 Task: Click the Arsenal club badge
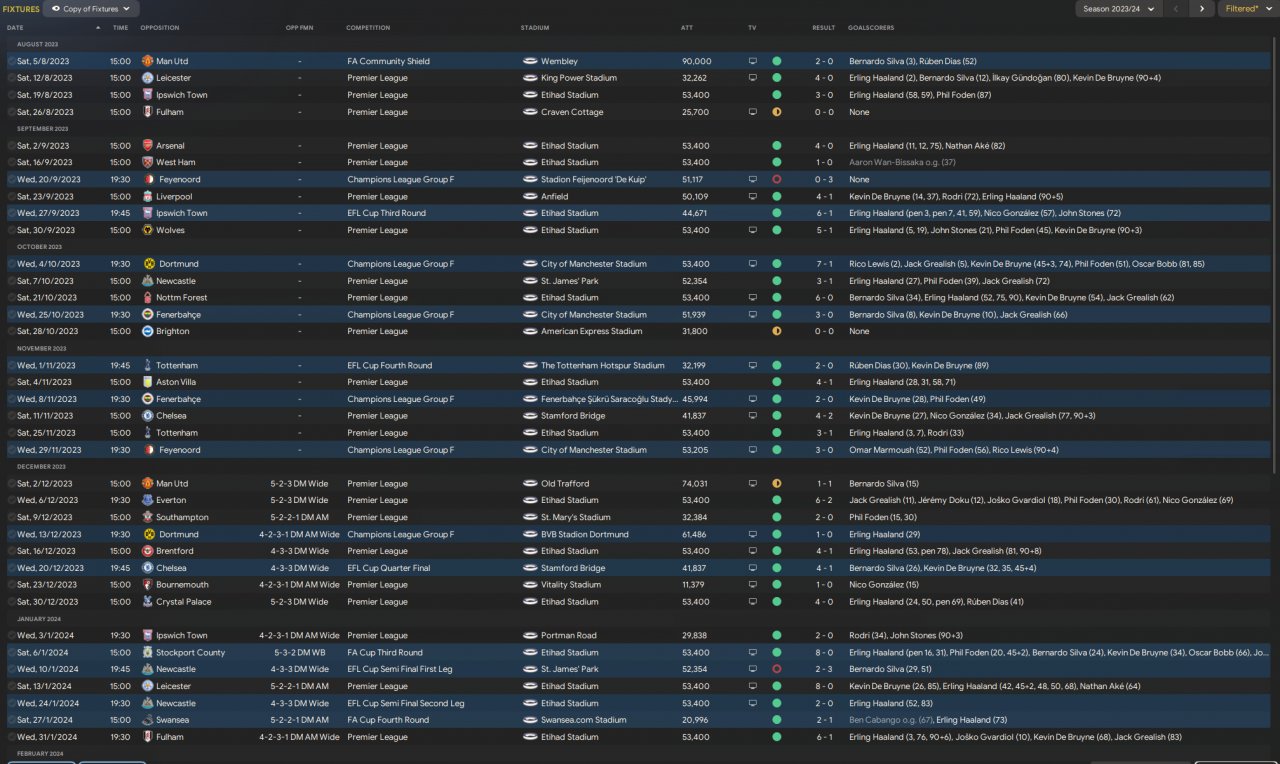[148, 146]
